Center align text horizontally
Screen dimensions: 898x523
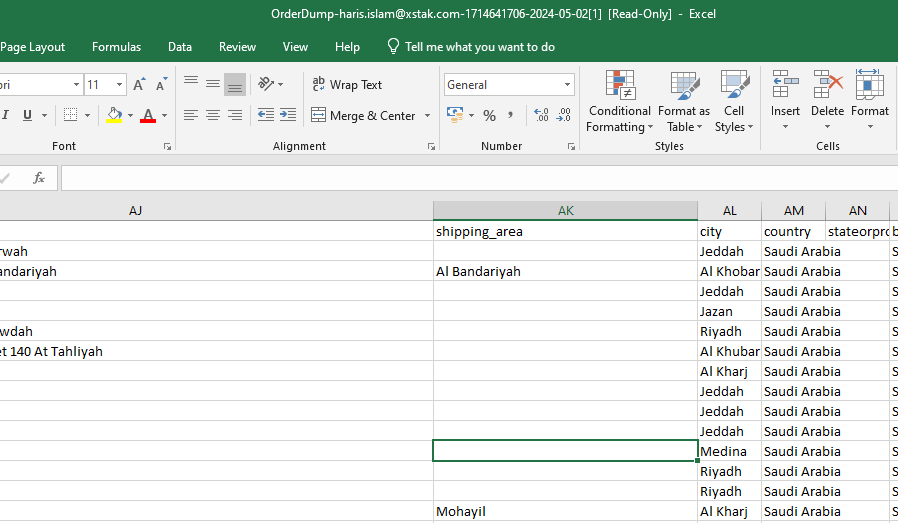tap(213, 116)
